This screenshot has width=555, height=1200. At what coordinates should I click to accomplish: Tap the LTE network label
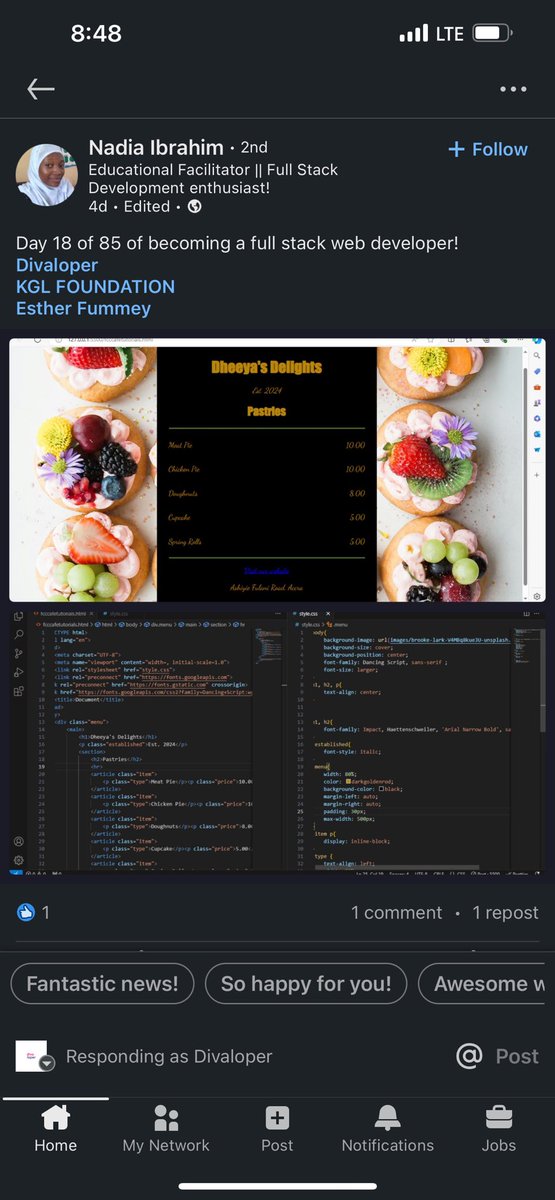click(449, 34)
